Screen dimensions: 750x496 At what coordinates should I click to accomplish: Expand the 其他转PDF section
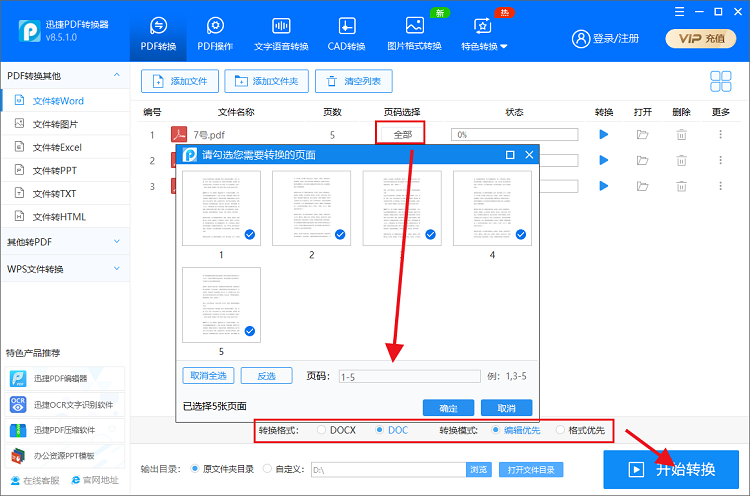tap(62, 242)
